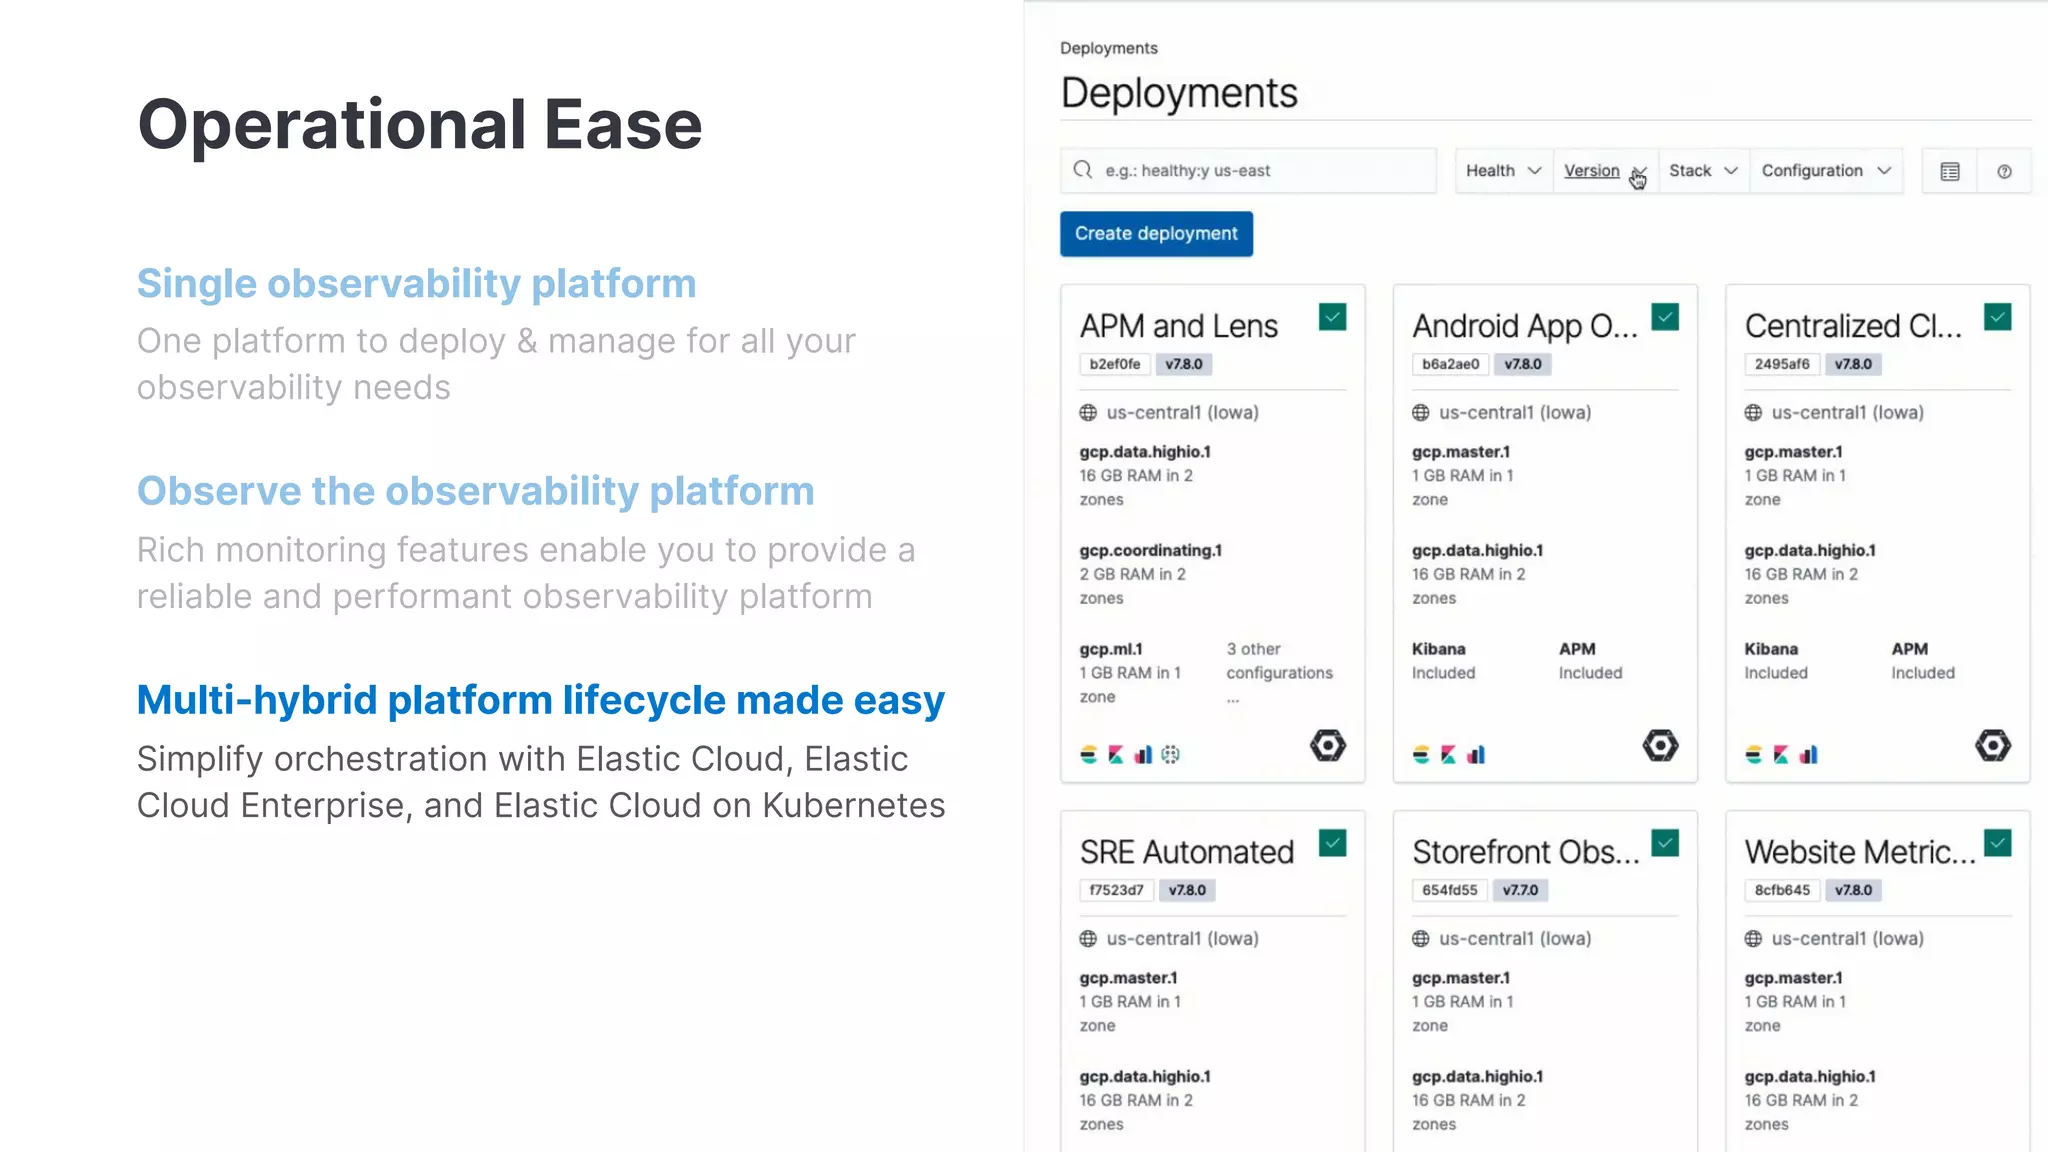Click the 'Single observability platform' heading

(416, 284)
